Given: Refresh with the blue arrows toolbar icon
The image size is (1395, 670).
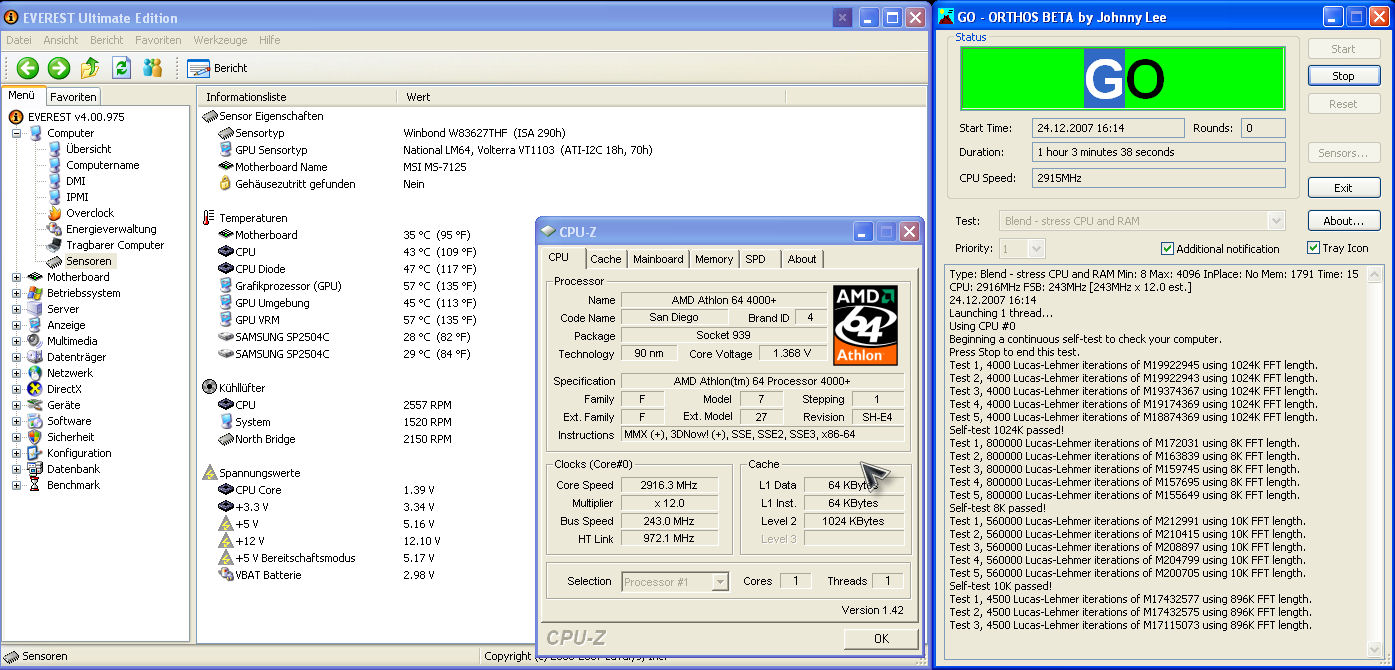Looking at the screenshot, I should (x=121, y=68).
